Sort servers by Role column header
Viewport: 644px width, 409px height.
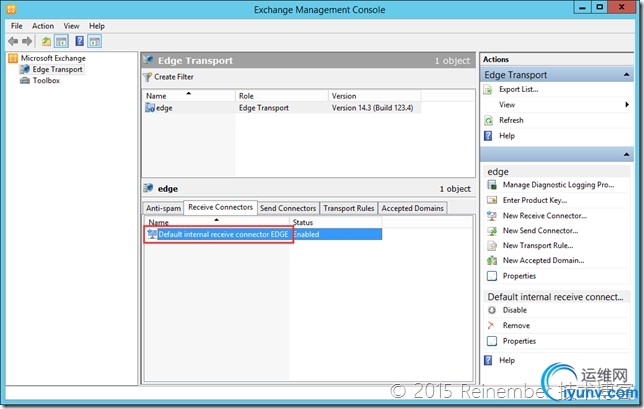pos(282,96)
